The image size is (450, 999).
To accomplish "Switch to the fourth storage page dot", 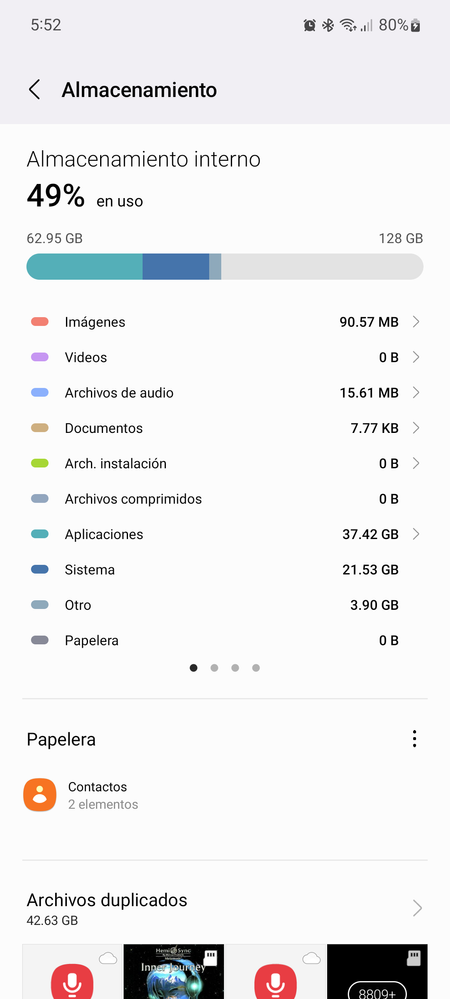I will pyautogui.click(x=256, y=668).
